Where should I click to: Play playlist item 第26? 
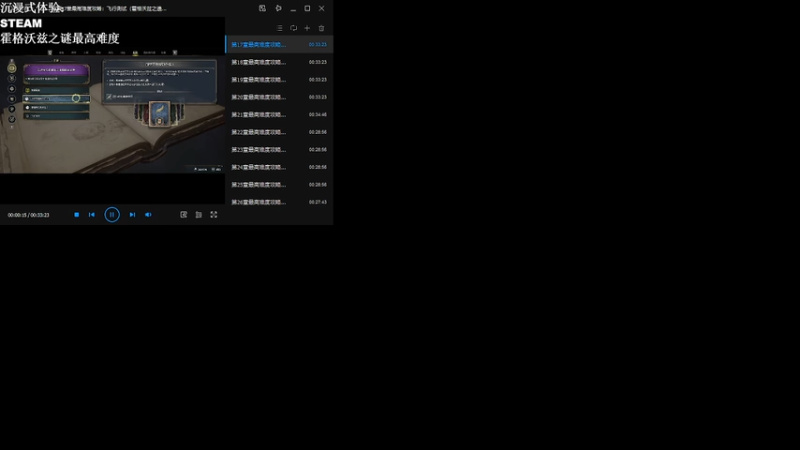point(279,202)
